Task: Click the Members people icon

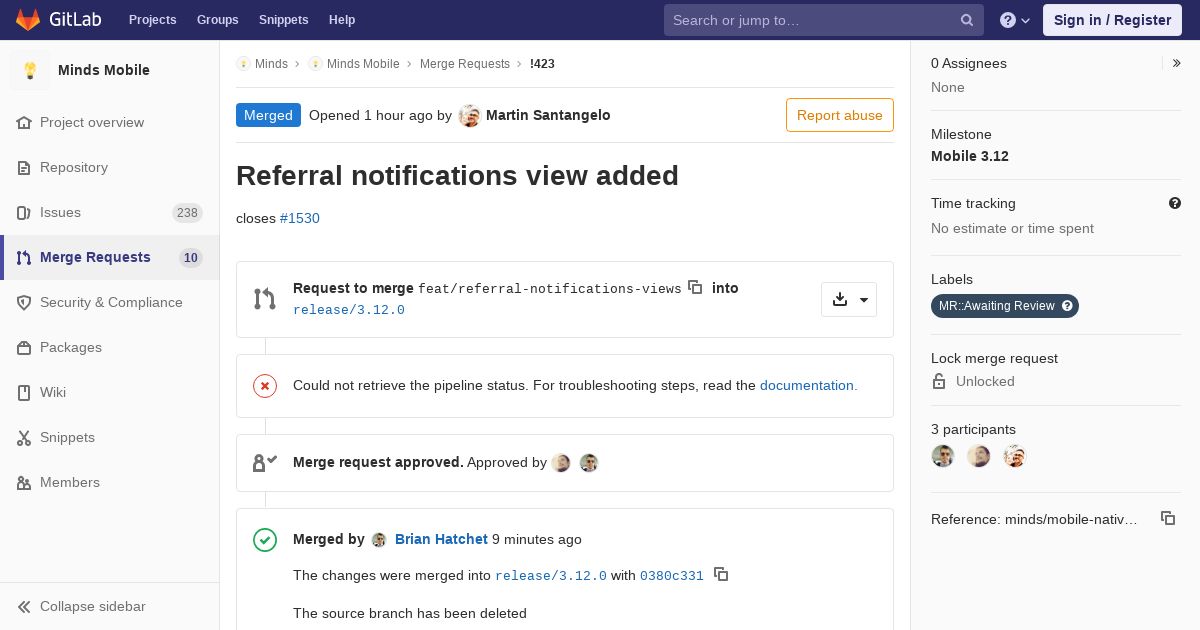Action: (x=24, y=482)
